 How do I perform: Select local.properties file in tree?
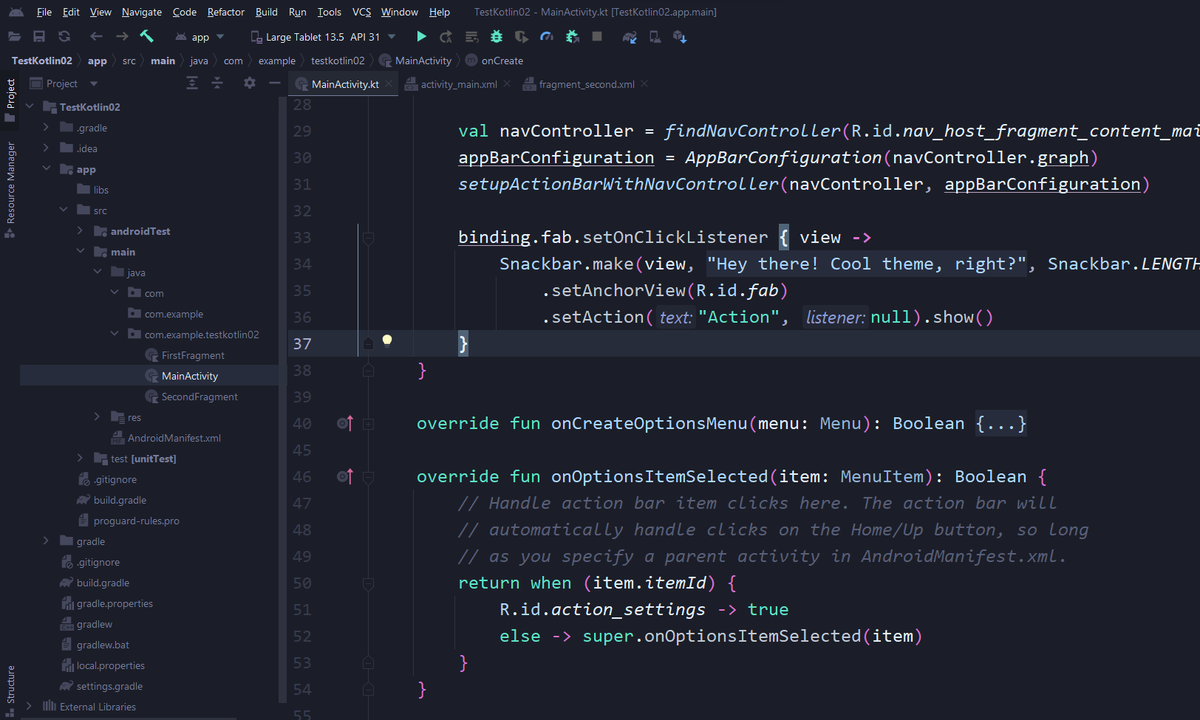pos(110,666)
